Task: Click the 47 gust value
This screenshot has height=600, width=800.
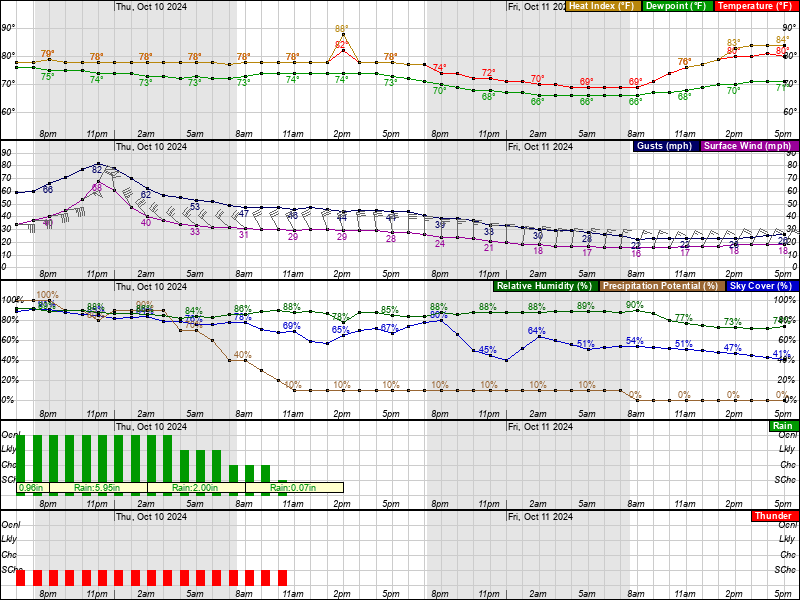Action: pyautogui.click(x=244, y=214)
